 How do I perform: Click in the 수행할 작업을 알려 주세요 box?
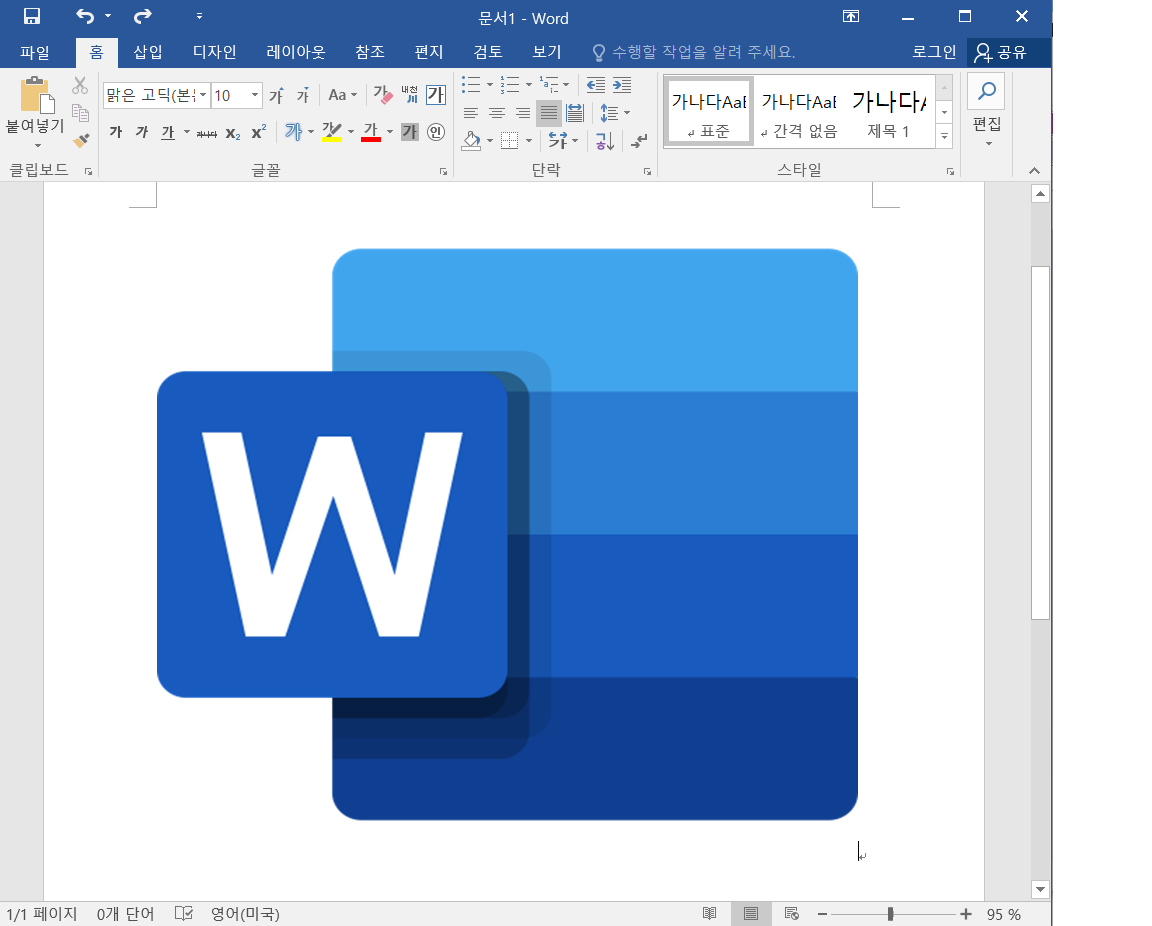point(694,52)
